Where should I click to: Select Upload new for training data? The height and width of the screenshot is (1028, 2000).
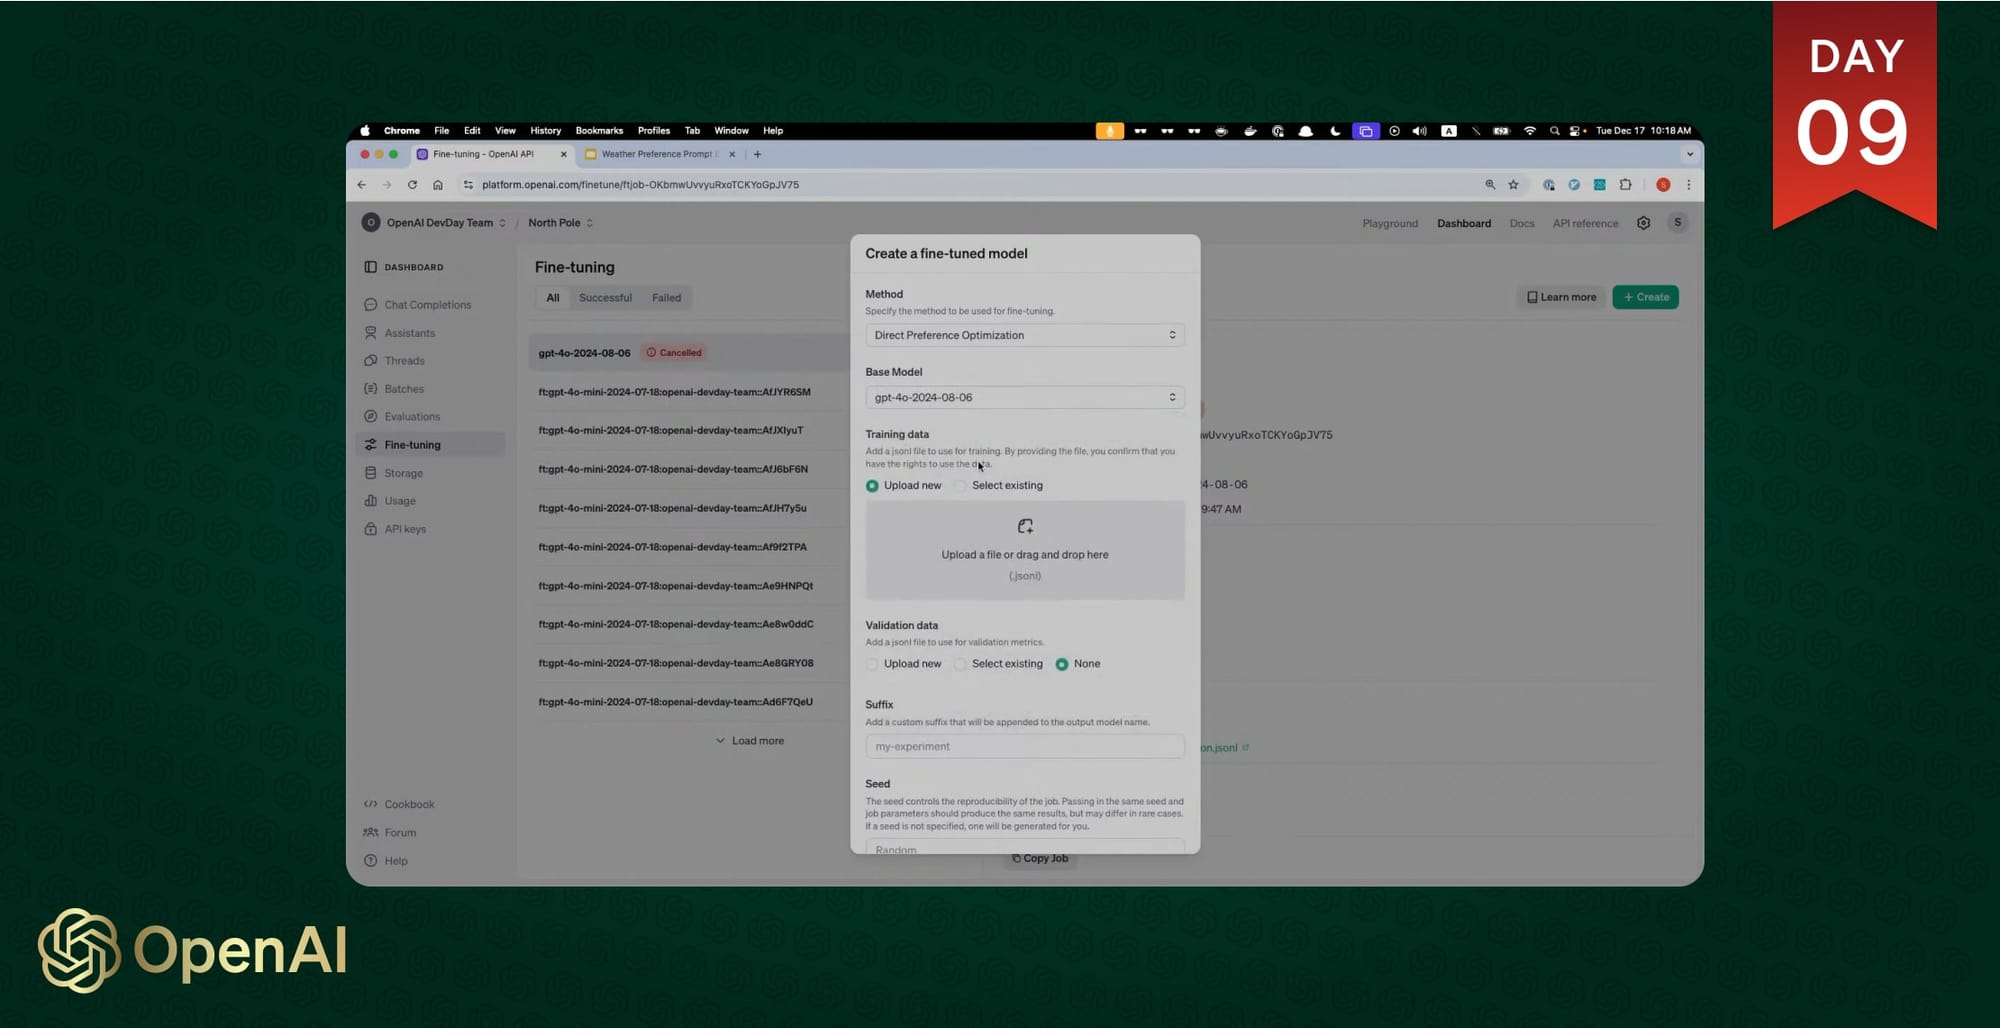pyautogui.click(x=872, y=486)
